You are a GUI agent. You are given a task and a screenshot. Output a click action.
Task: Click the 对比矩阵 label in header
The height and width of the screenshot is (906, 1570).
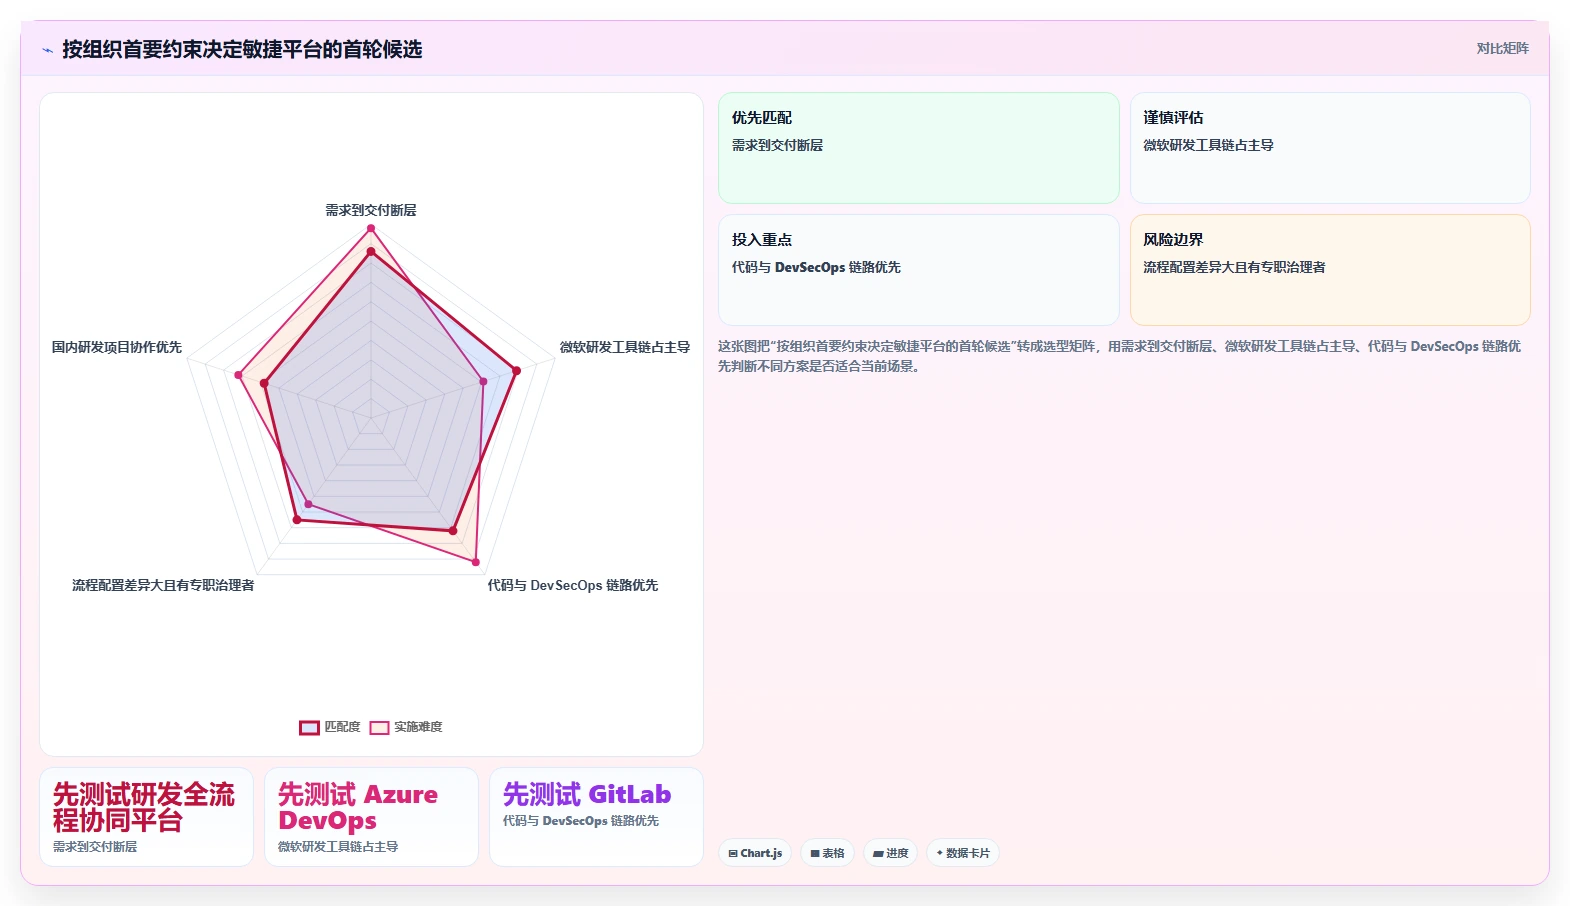tap(1502, 48)
